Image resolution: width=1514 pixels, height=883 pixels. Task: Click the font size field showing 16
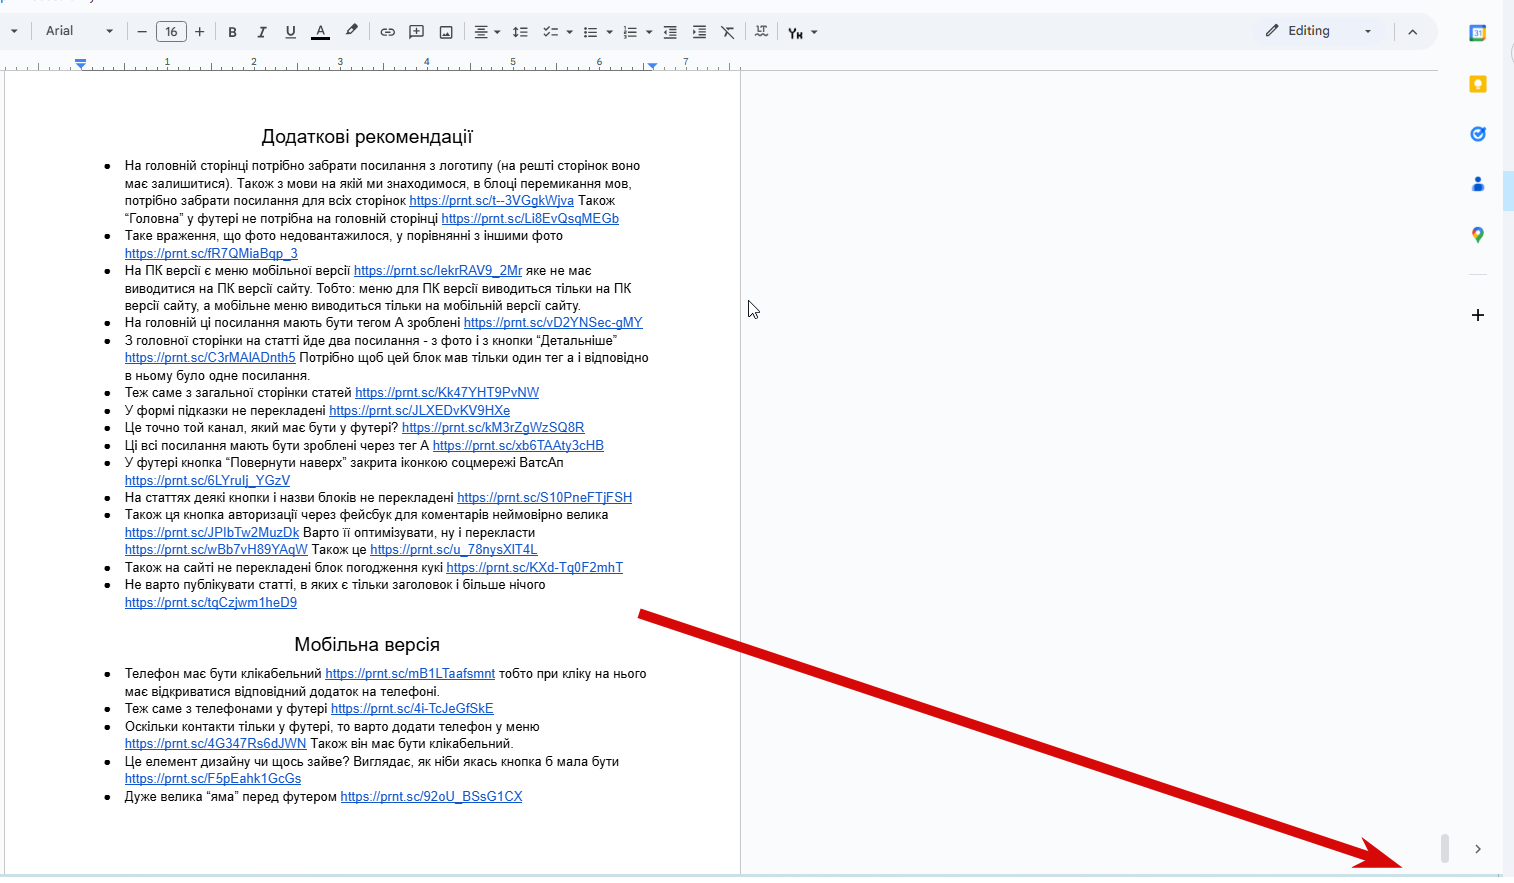click(x=171, y=32)
